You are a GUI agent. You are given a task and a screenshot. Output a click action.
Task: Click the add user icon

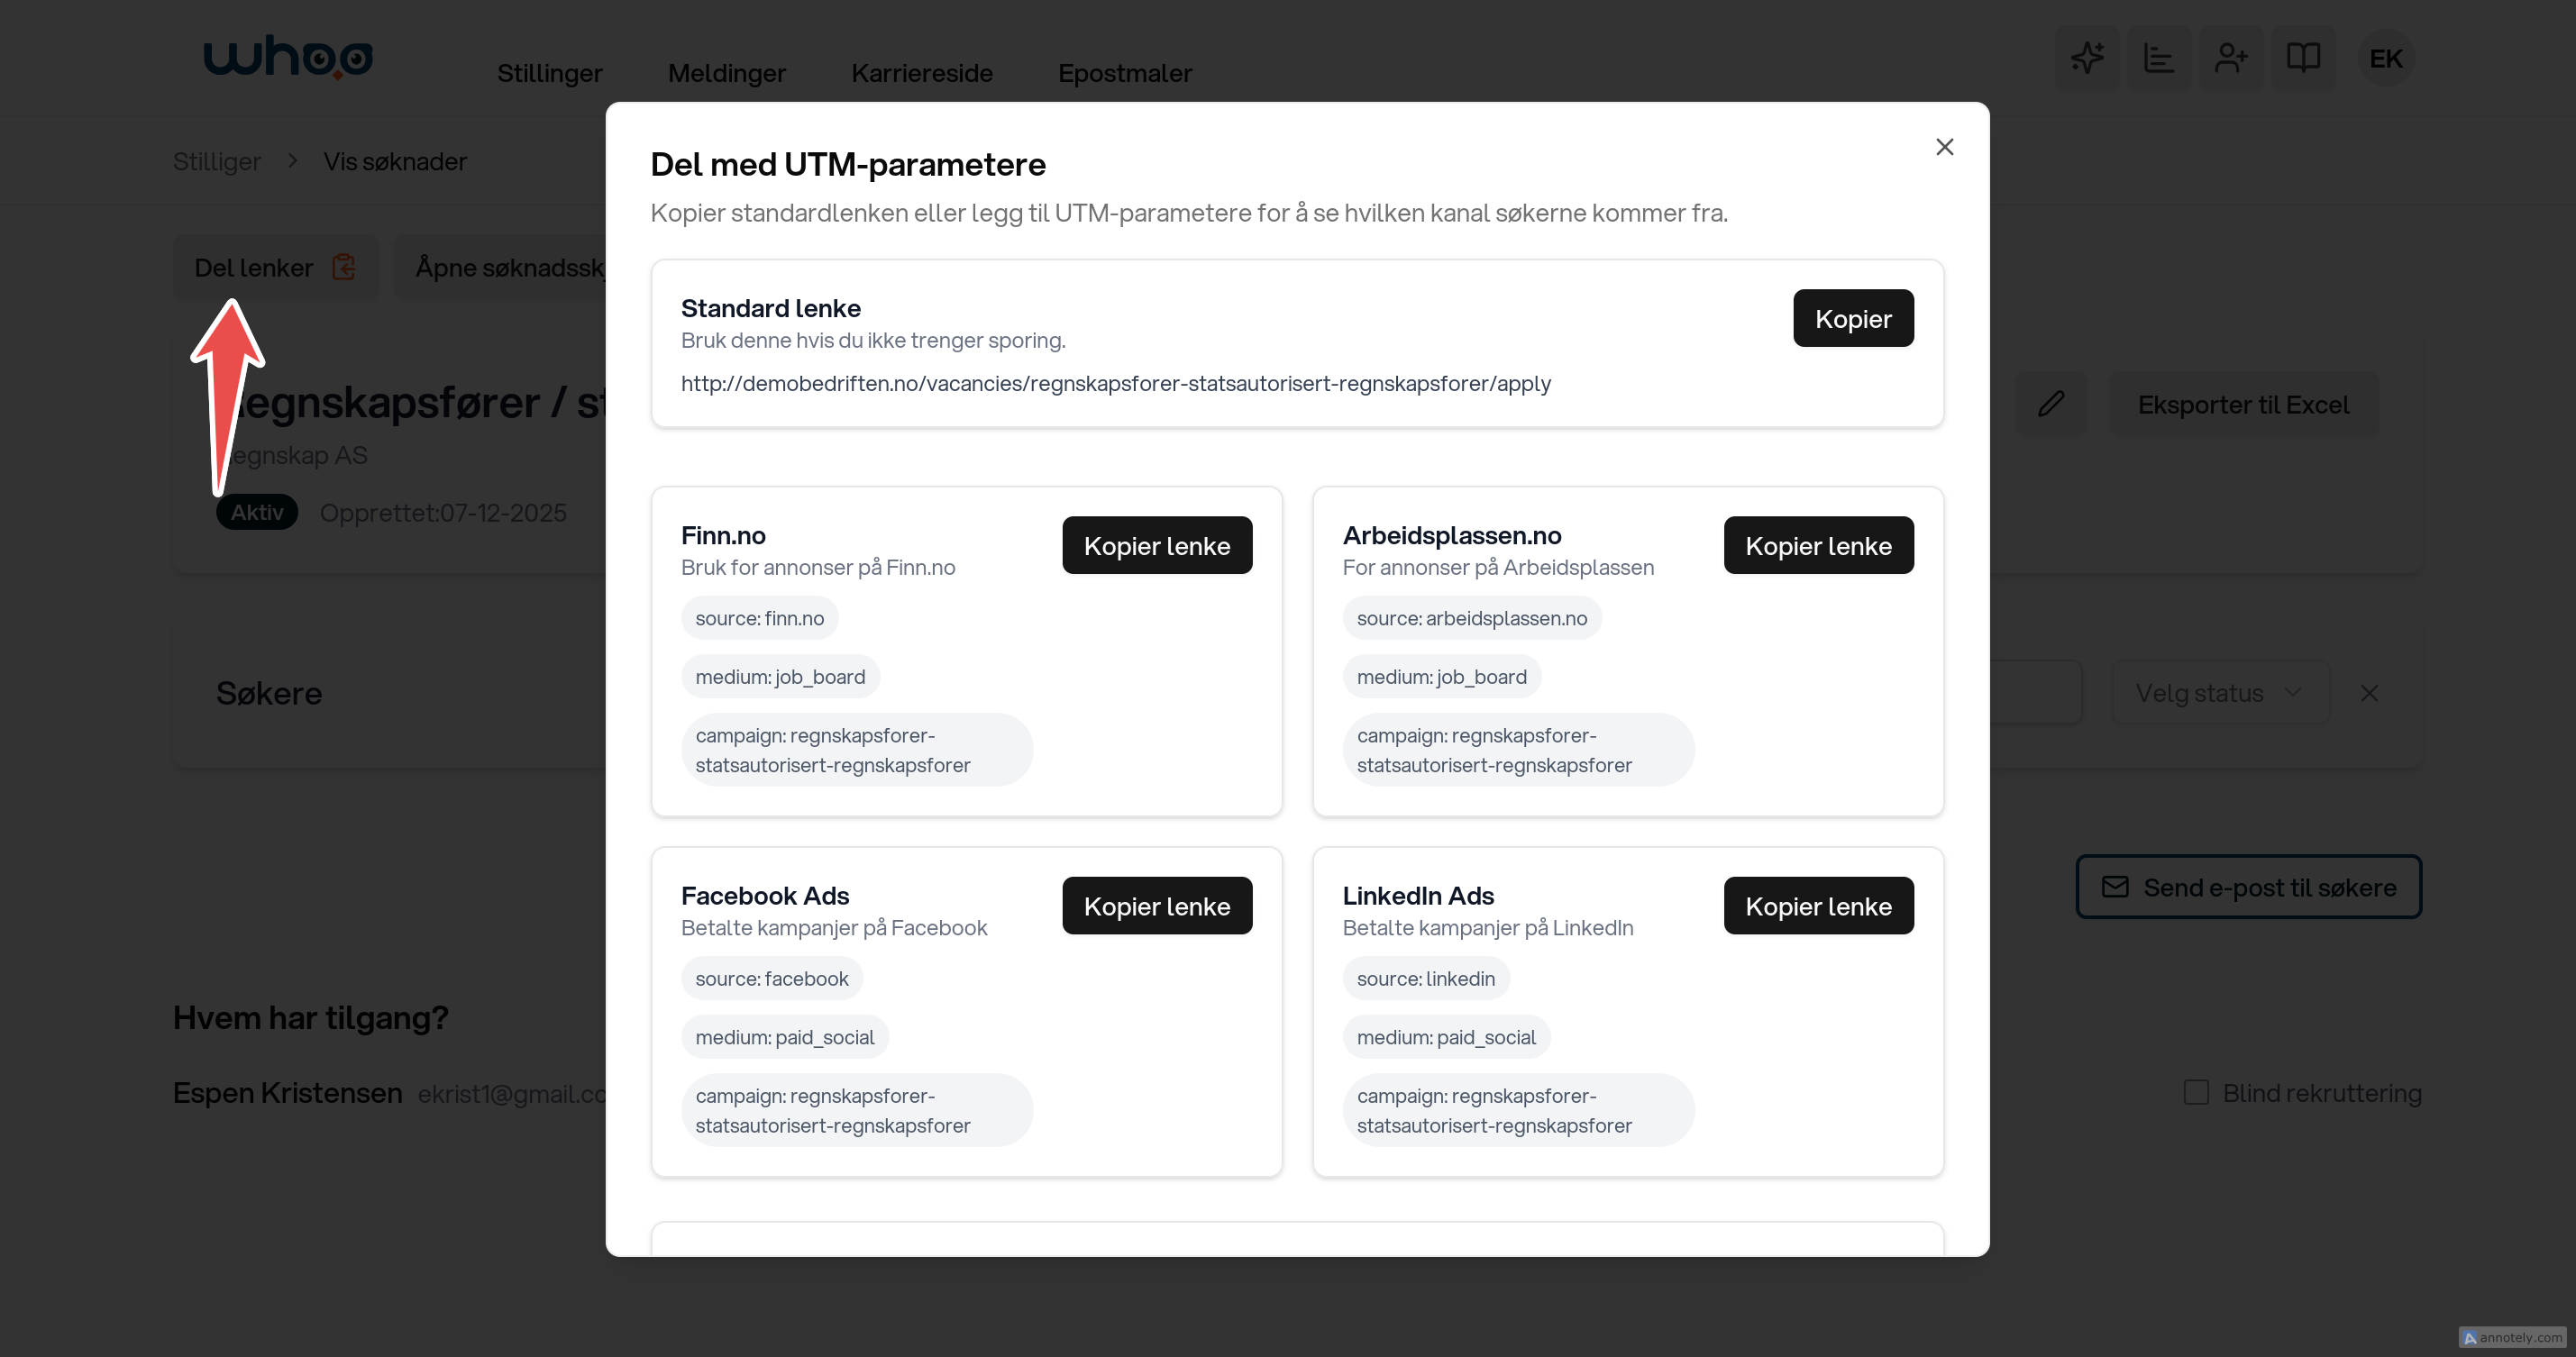click(x=2231, y=58)
